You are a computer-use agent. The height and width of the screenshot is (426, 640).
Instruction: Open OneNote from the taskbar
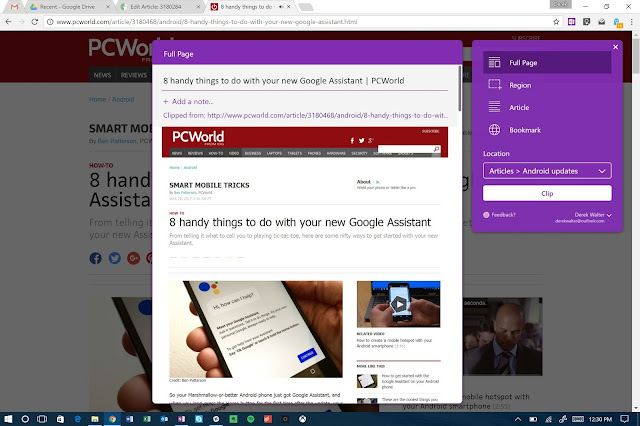(x=182, y=419)
